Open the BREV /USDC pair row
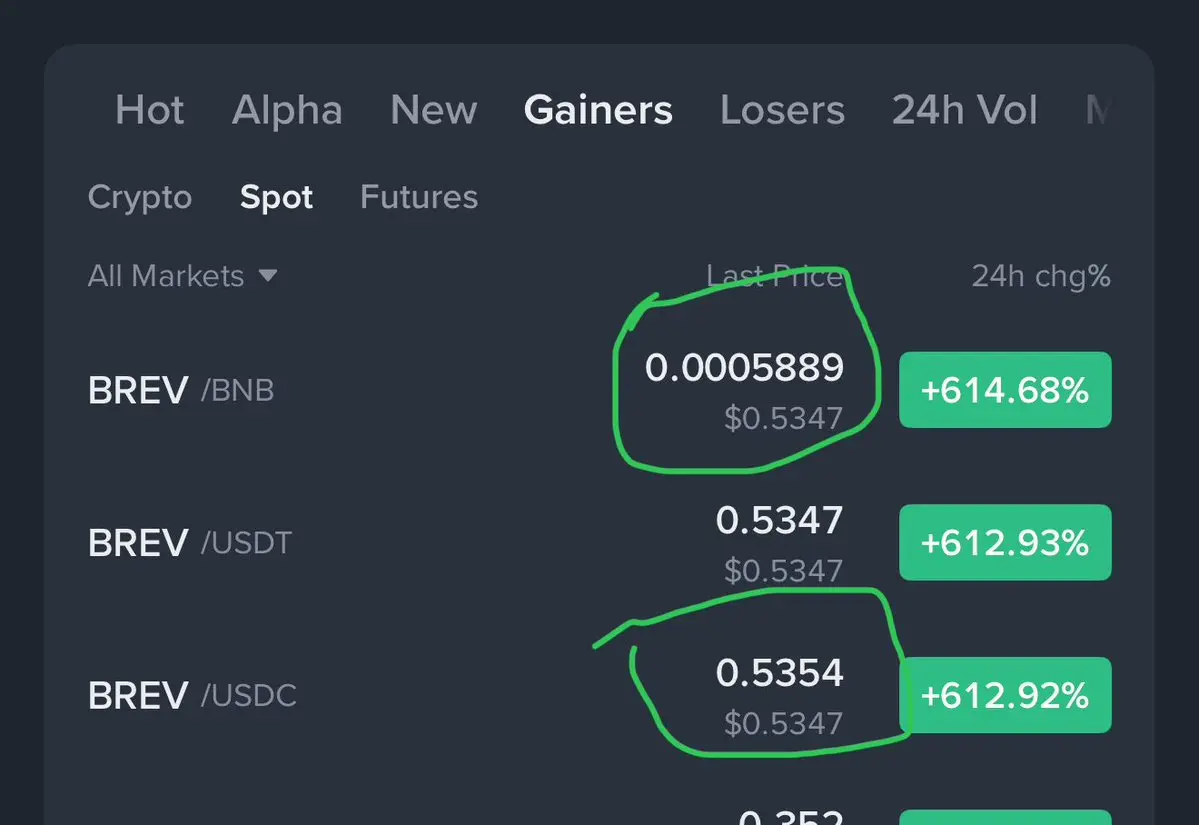This screenshot has width=1199, height=825. pyautogui.click(x=192, y=695)
